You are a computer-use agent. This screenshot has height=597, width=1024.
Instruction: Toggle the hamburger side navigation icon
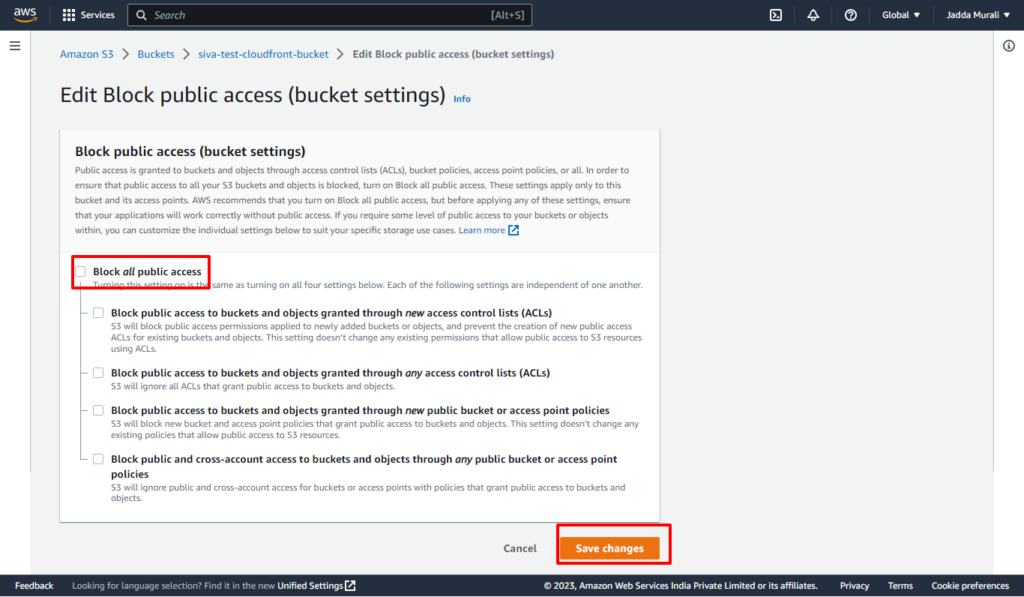point(15,46)
